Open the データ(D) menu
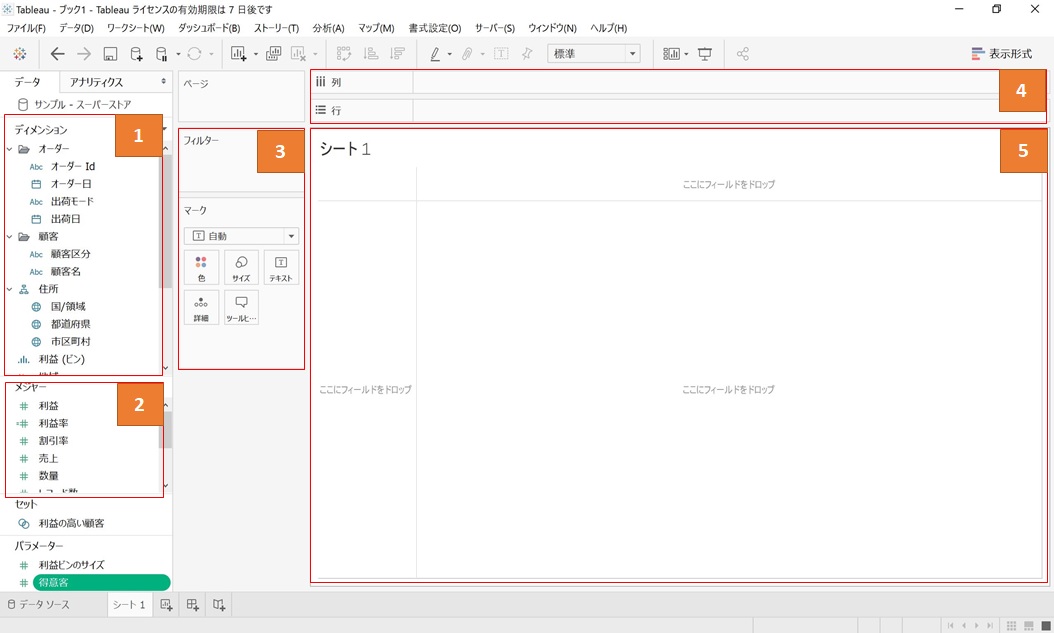 tap(76, 28)
